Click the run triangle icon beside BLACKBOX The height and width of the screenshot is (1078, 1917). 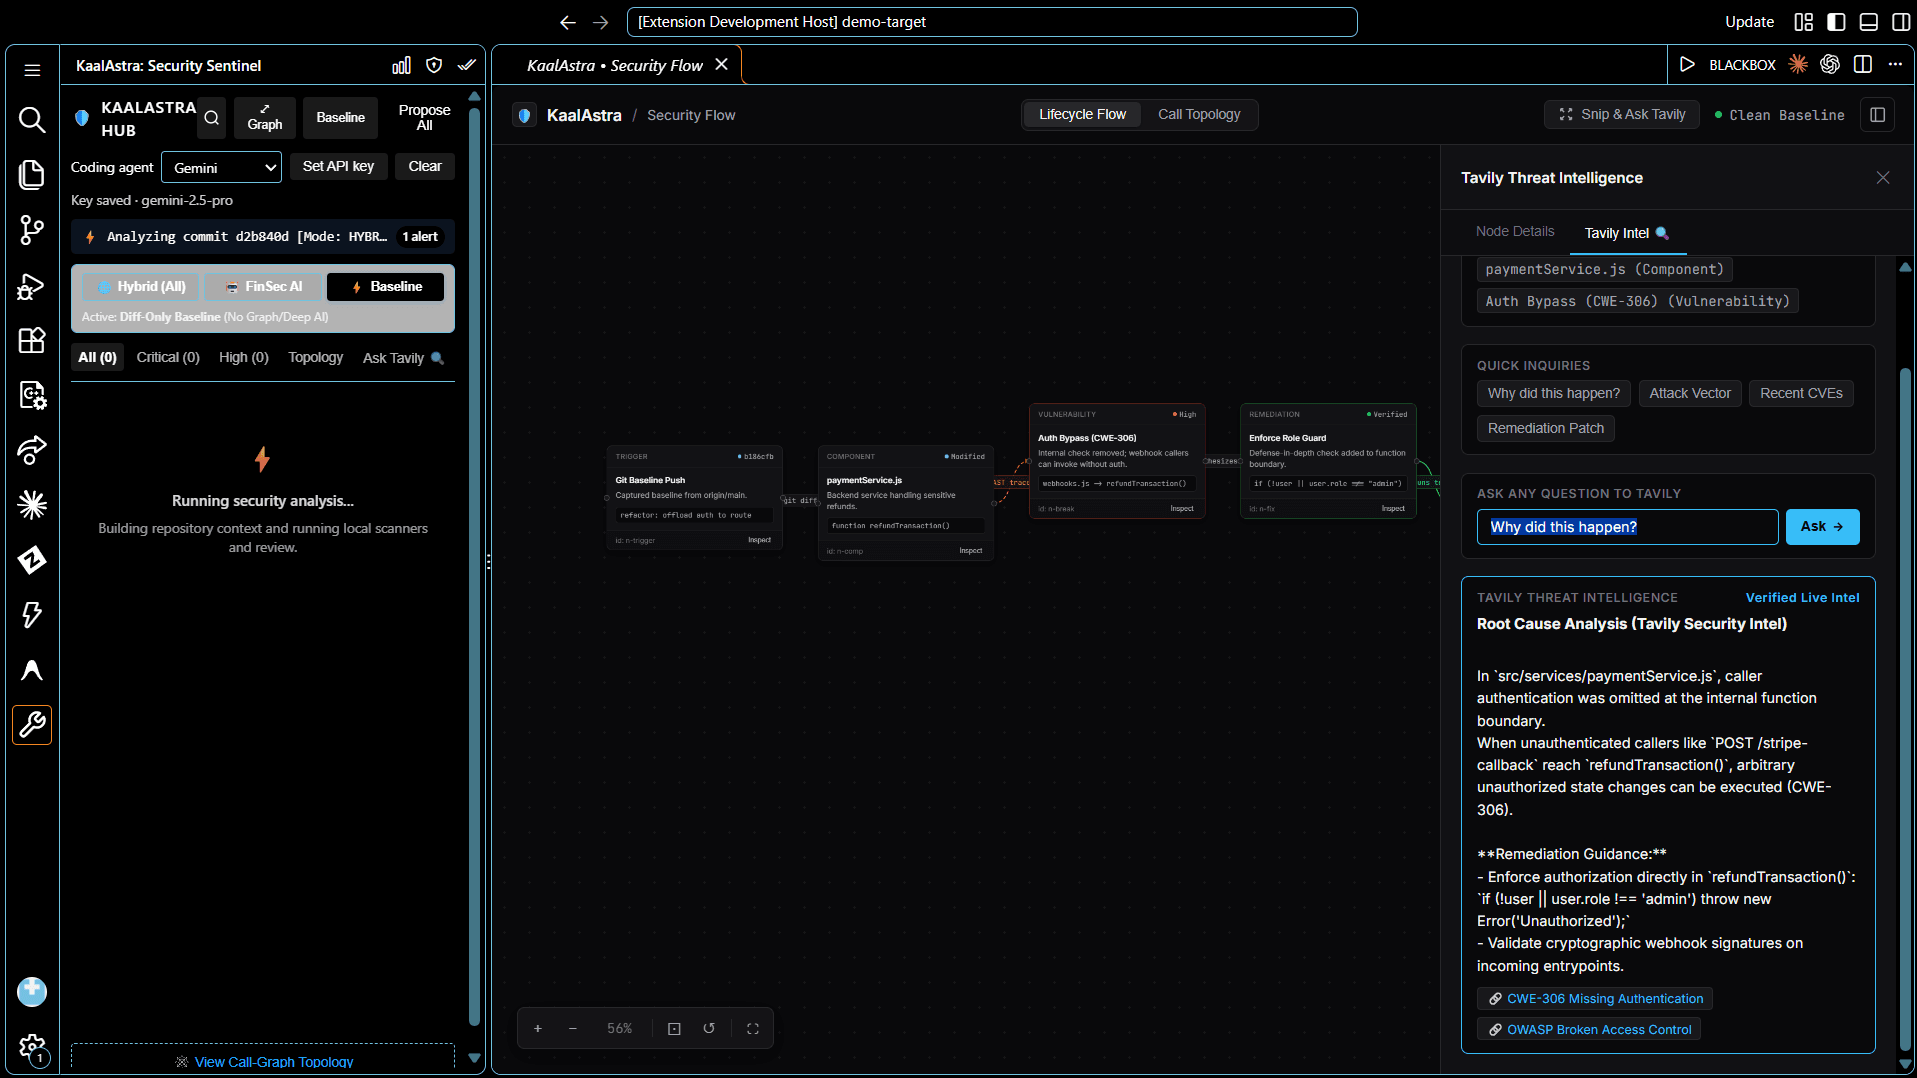[x=1687, y=65]
